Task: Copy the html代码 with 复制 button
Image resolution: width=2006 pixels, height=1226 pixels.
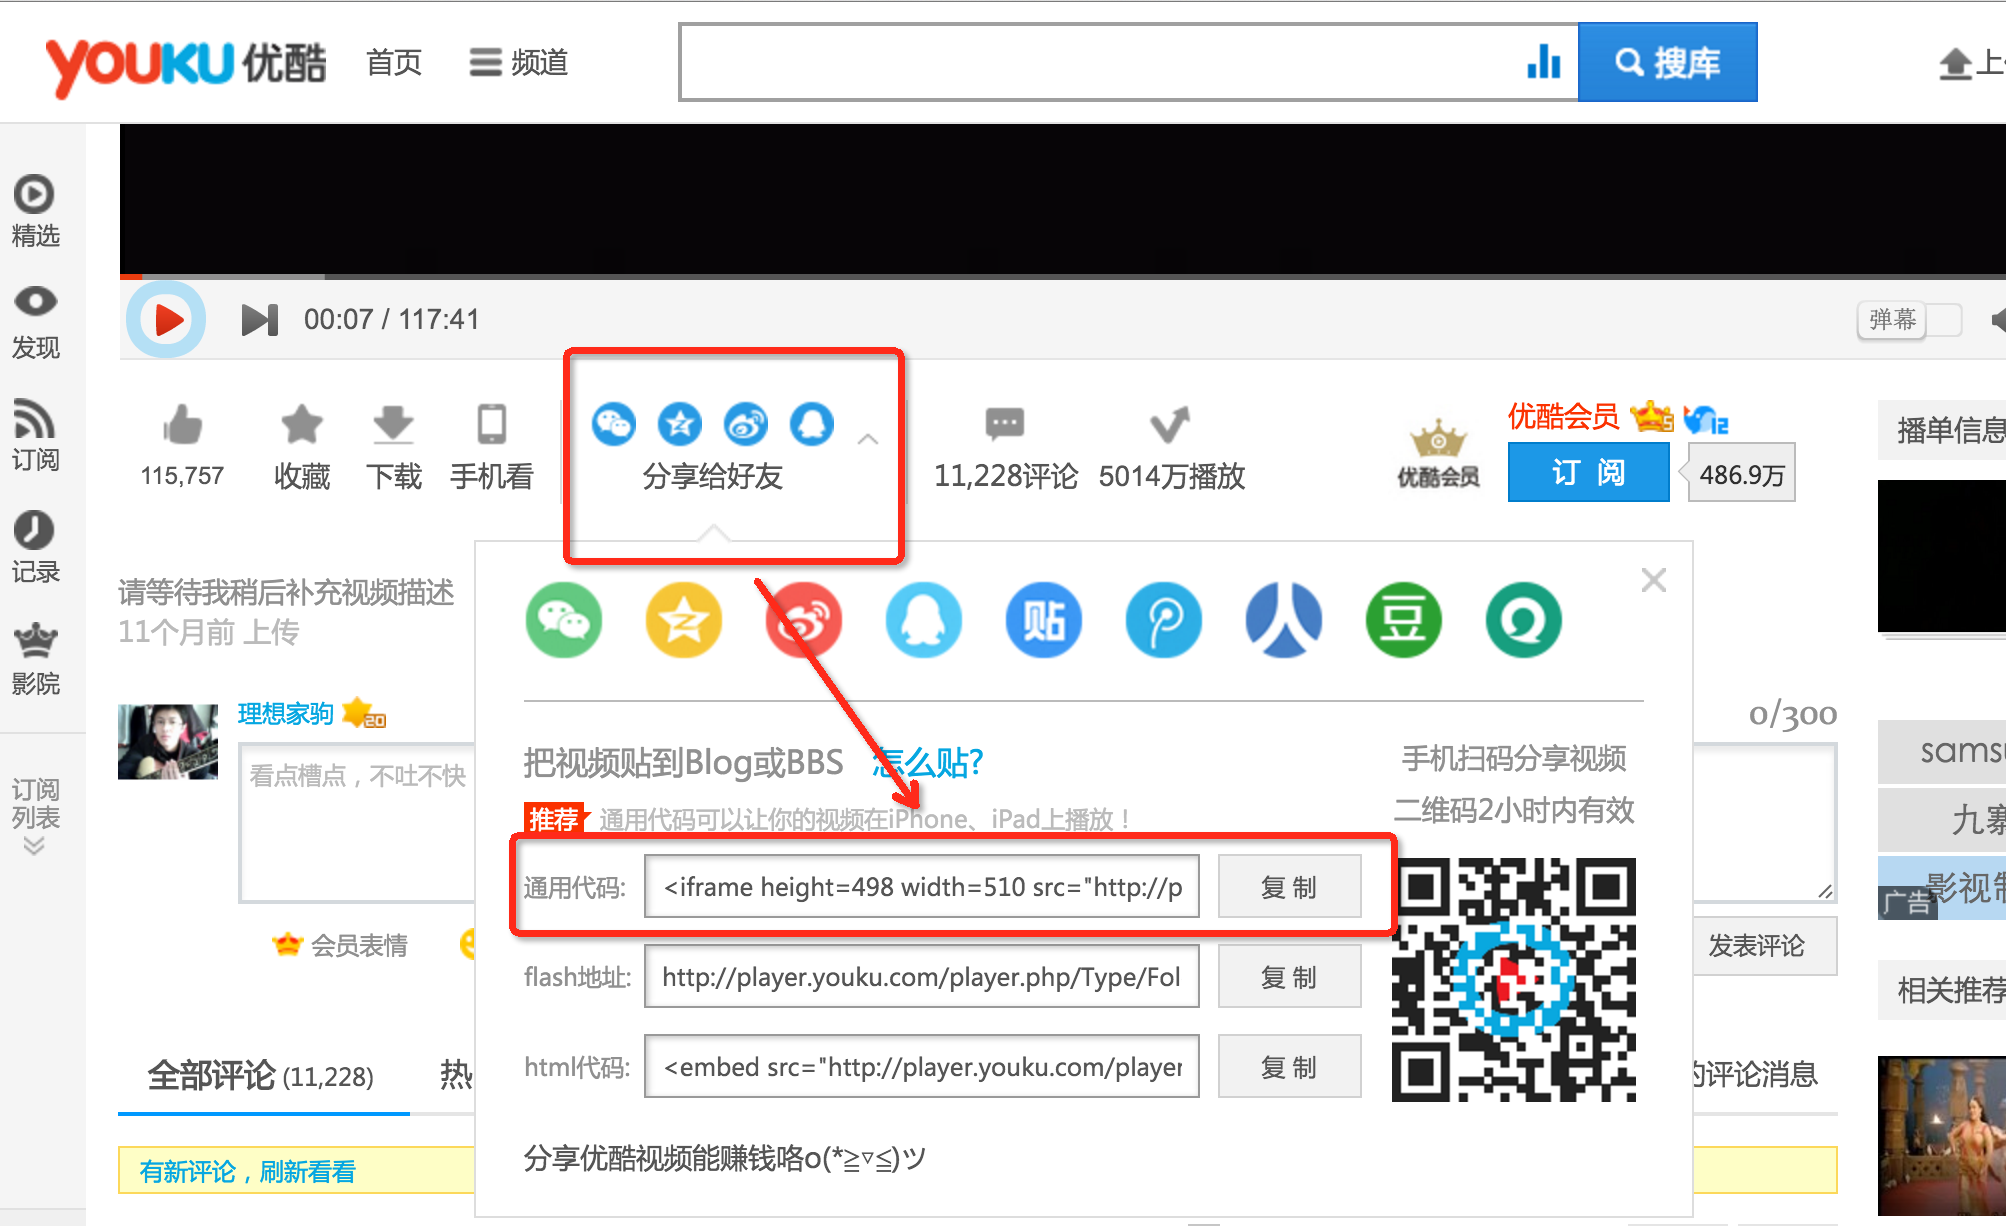Action: tap(1289, 1066)
